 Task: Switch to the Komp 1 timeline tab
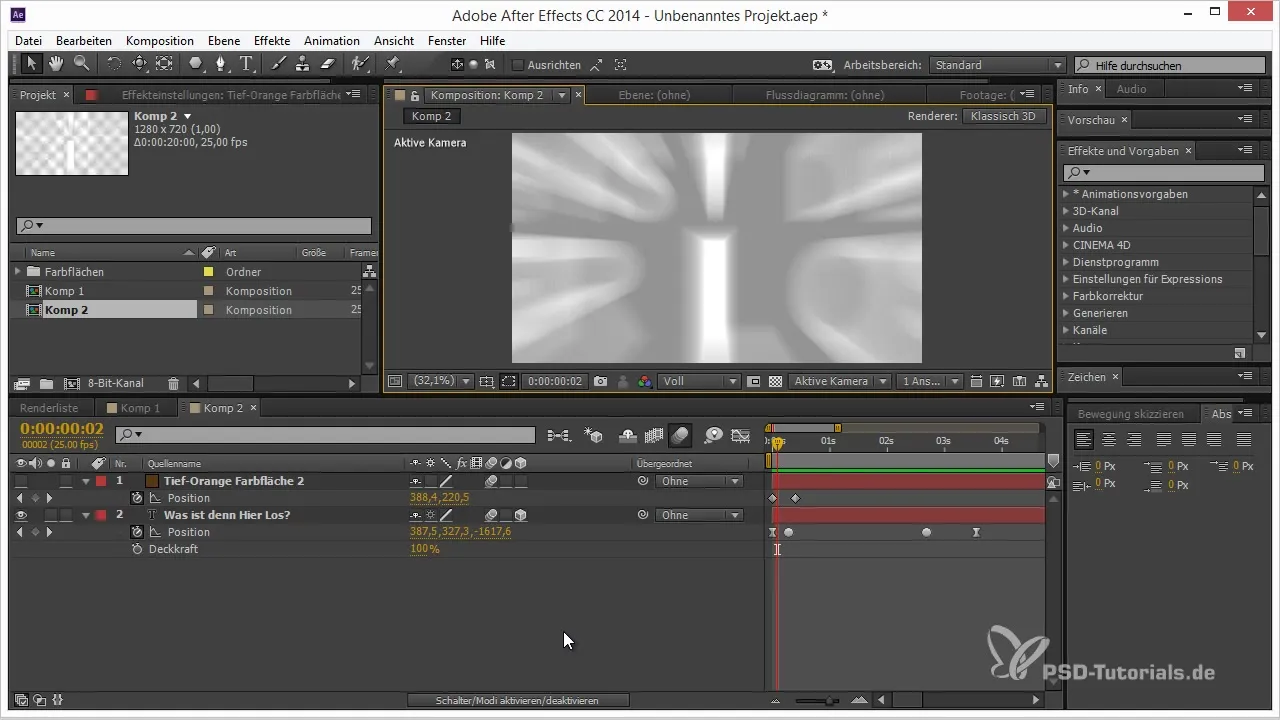coord(139,408)
